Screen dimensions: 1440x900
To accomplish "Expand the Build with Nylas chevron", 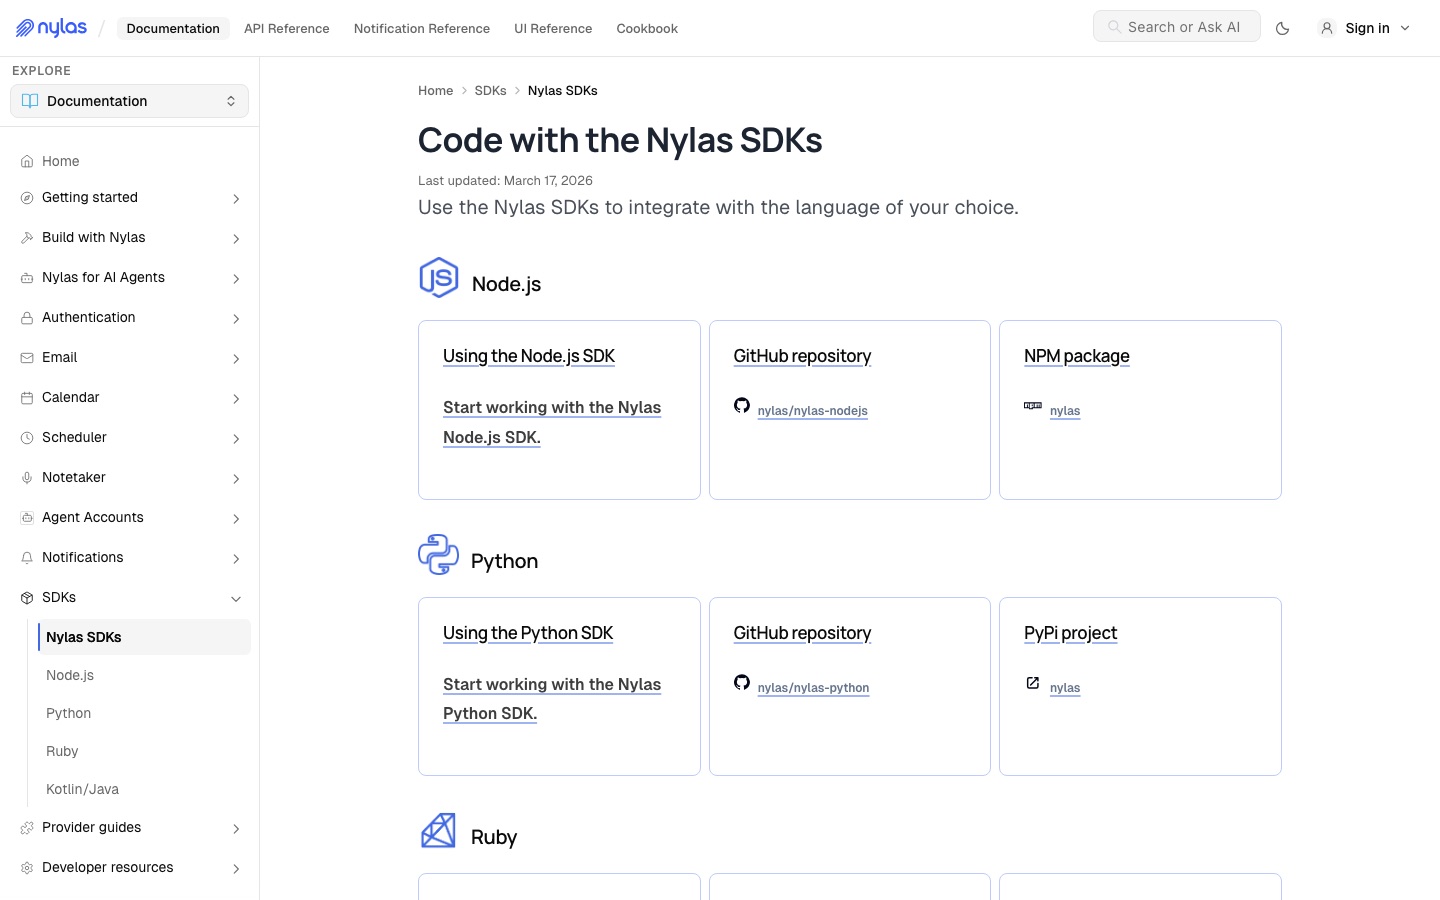I will click(x=236, y=238).
